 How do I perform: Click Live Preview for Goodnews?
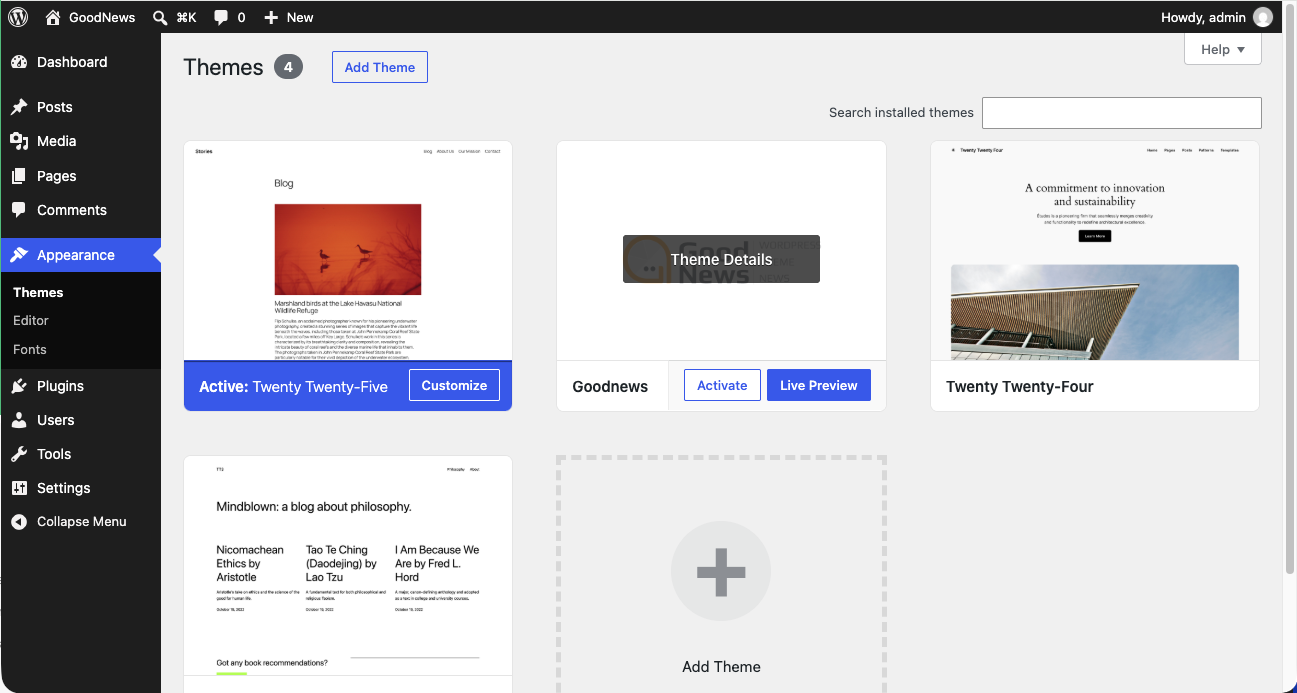tap(819, 385)
